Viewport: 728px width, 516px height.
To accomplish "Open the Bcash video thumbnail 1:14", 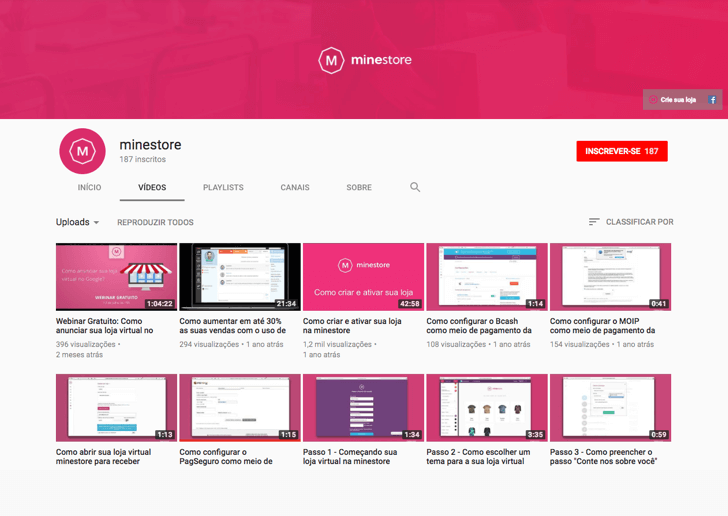I will point(487,277).
